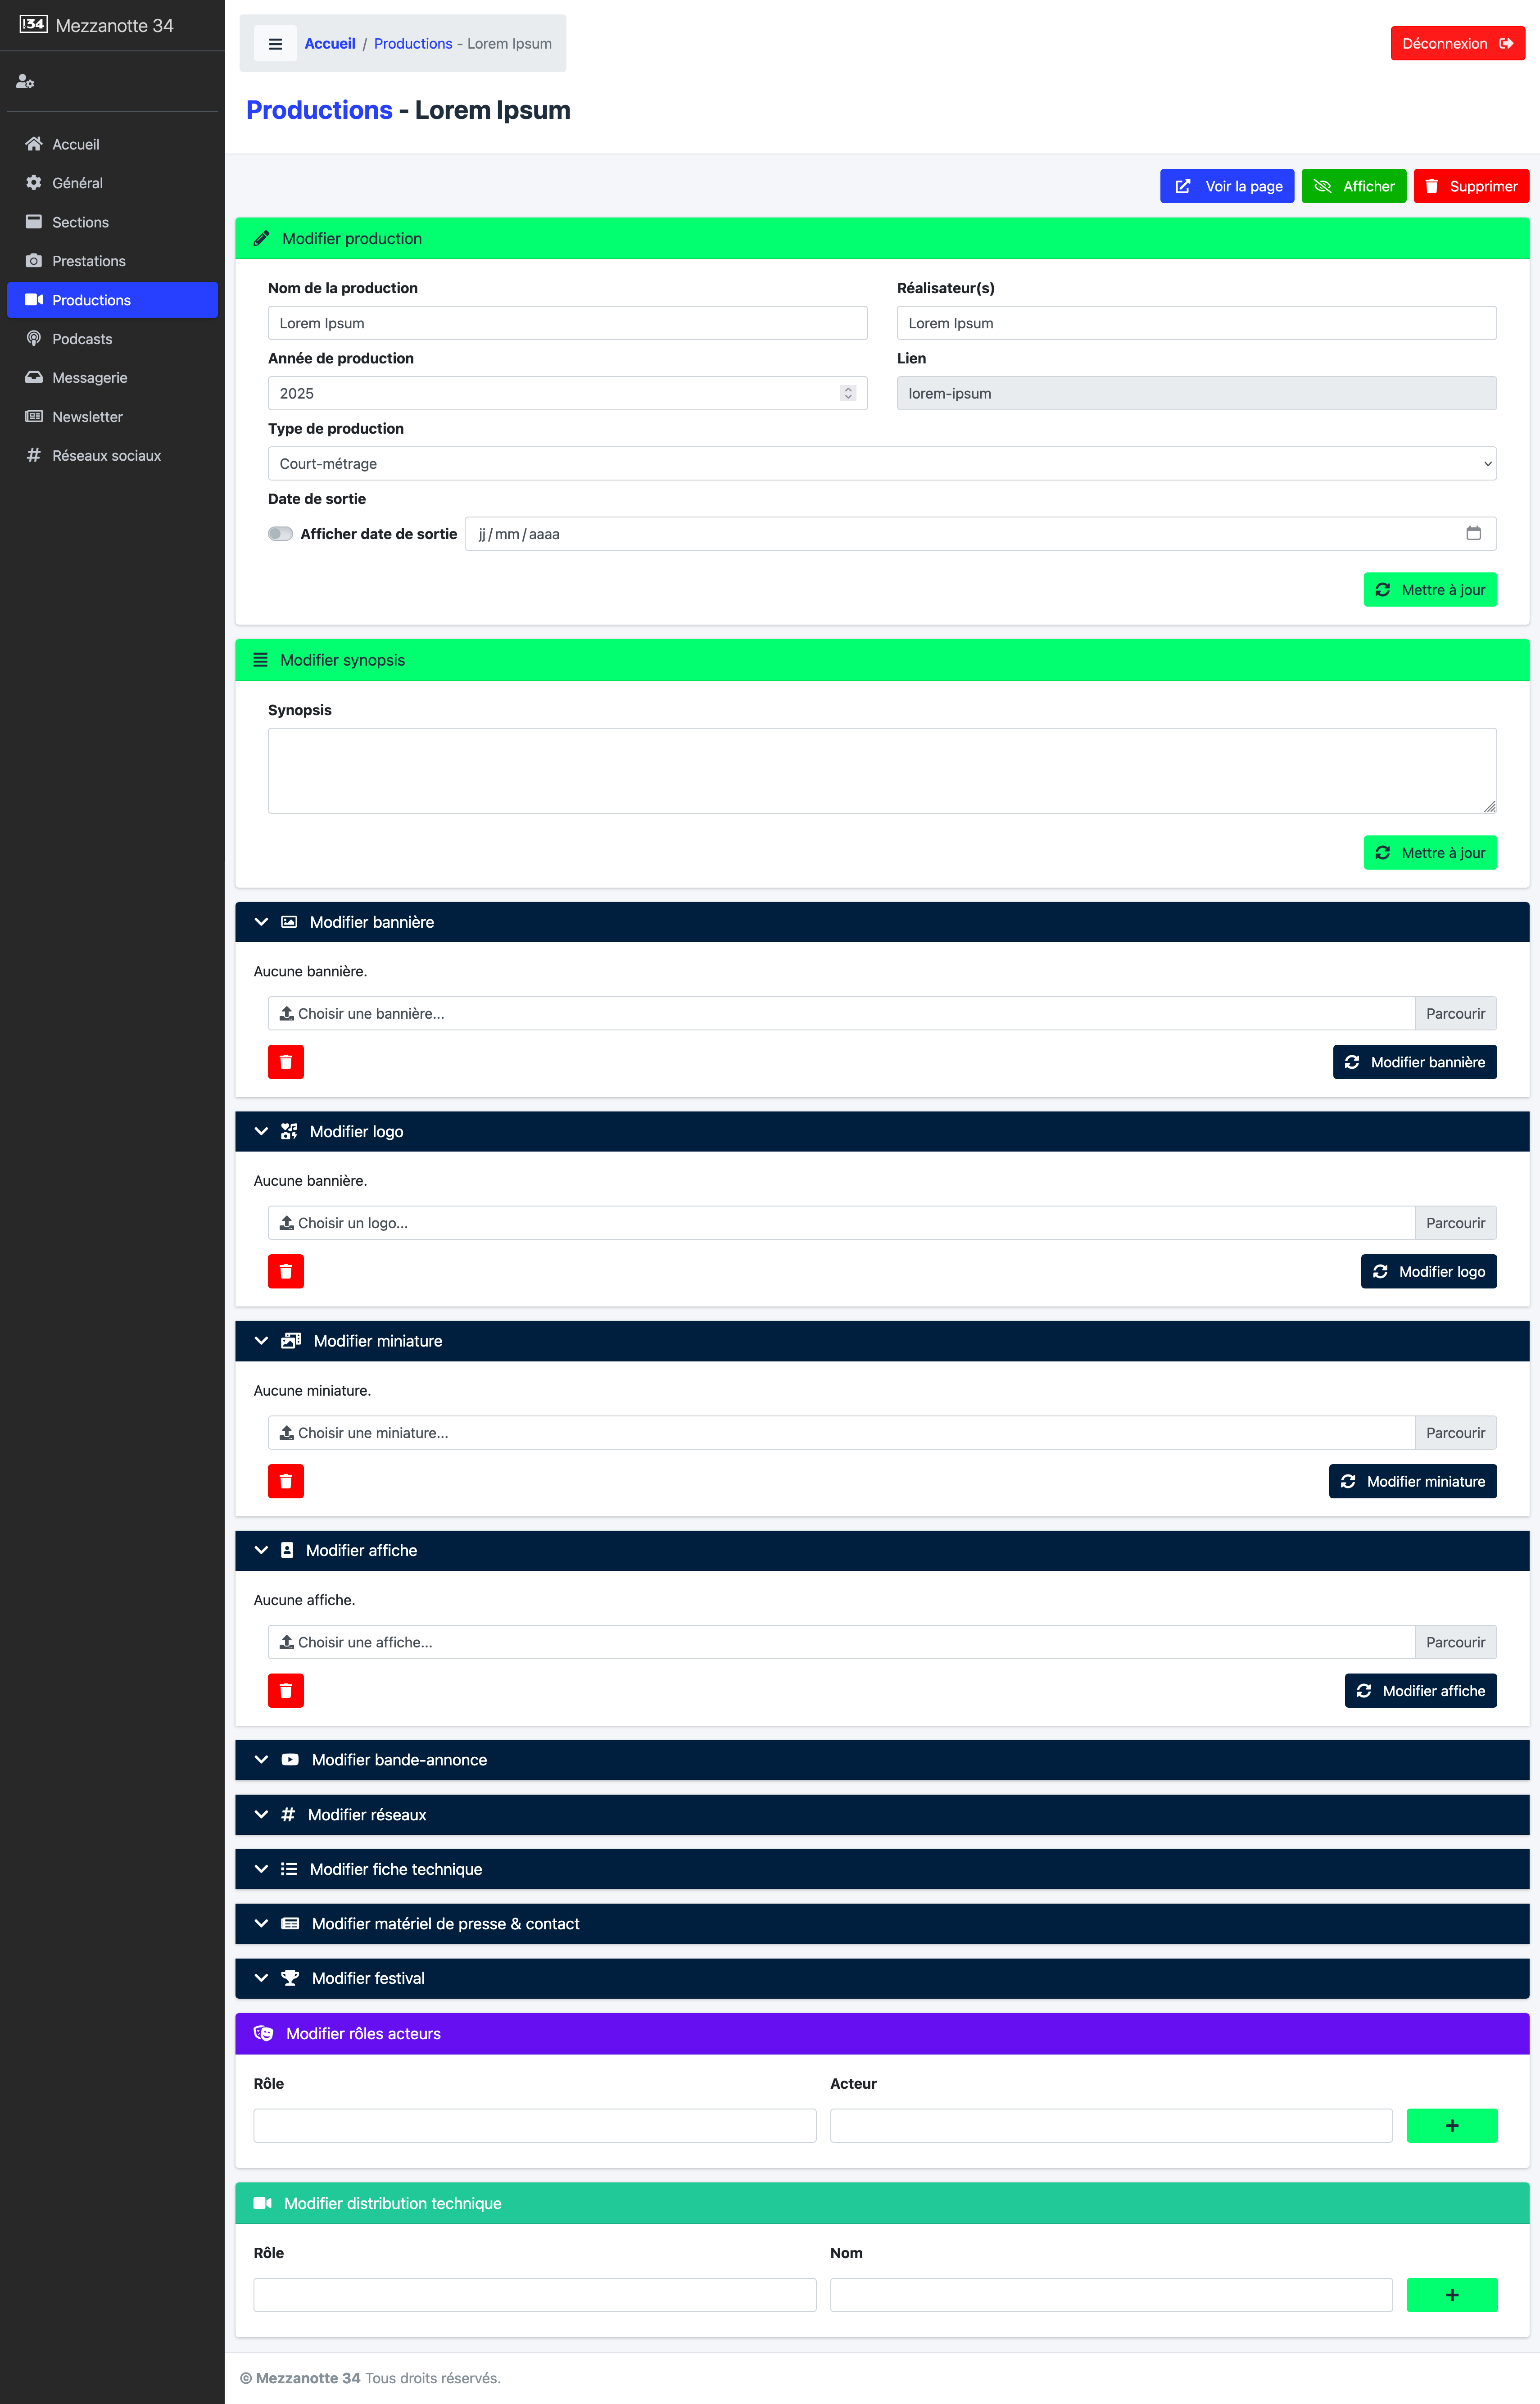Click the hamburger menu icon in breadcrumb bar

(275, 44)
